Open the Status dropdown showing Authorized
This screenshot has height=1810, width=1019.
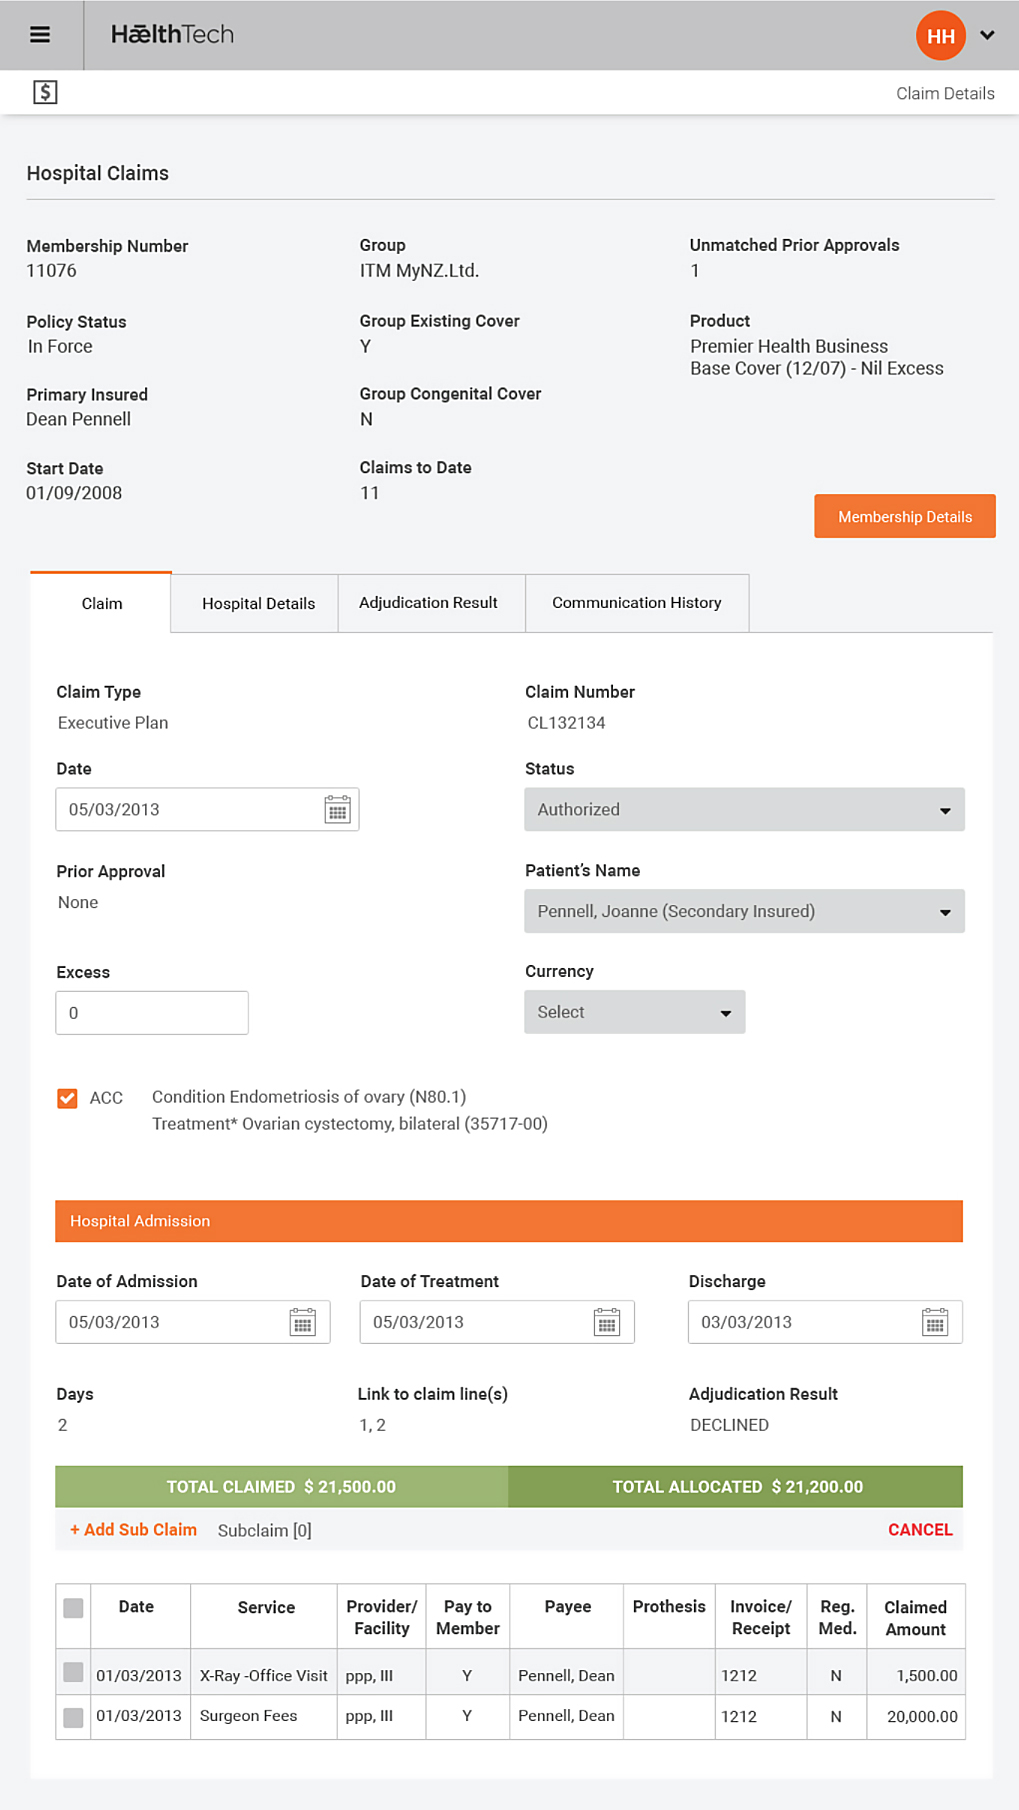[x=744, y=810]
